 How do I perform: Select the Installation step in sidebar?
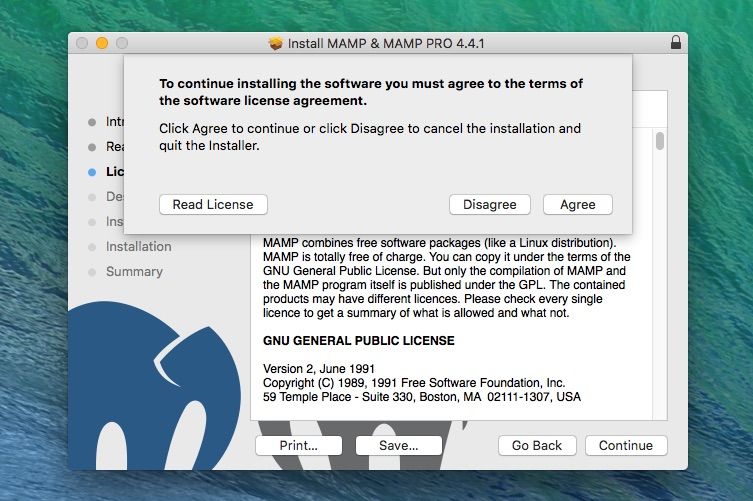(139, 246)
